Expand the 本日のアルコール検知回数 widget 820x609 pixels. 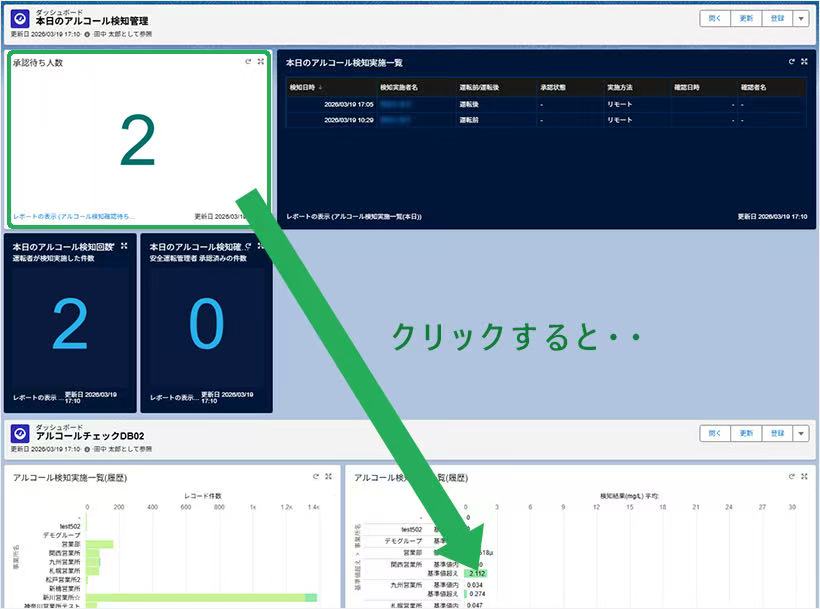click(124, 245)
